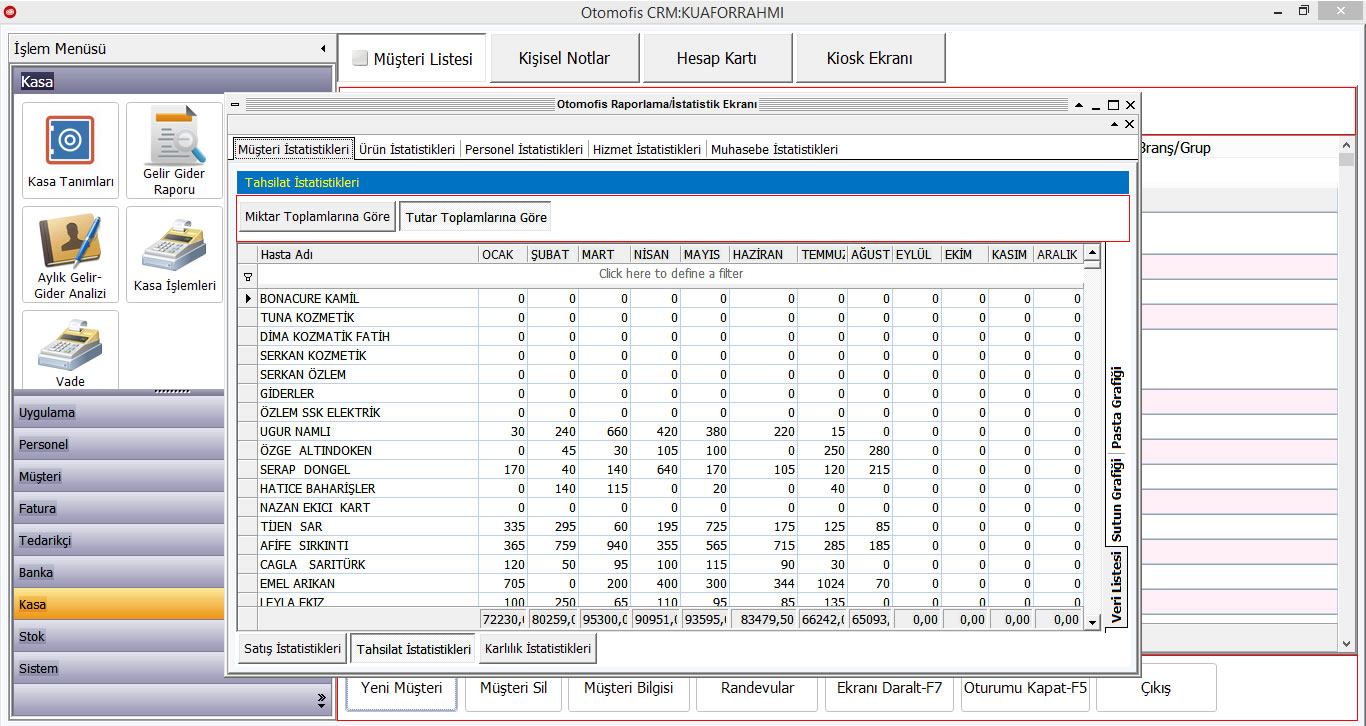Switch to Müşteri İstatistikleri tab
This screenshot has width=1366, height=726.
[293, 149]
